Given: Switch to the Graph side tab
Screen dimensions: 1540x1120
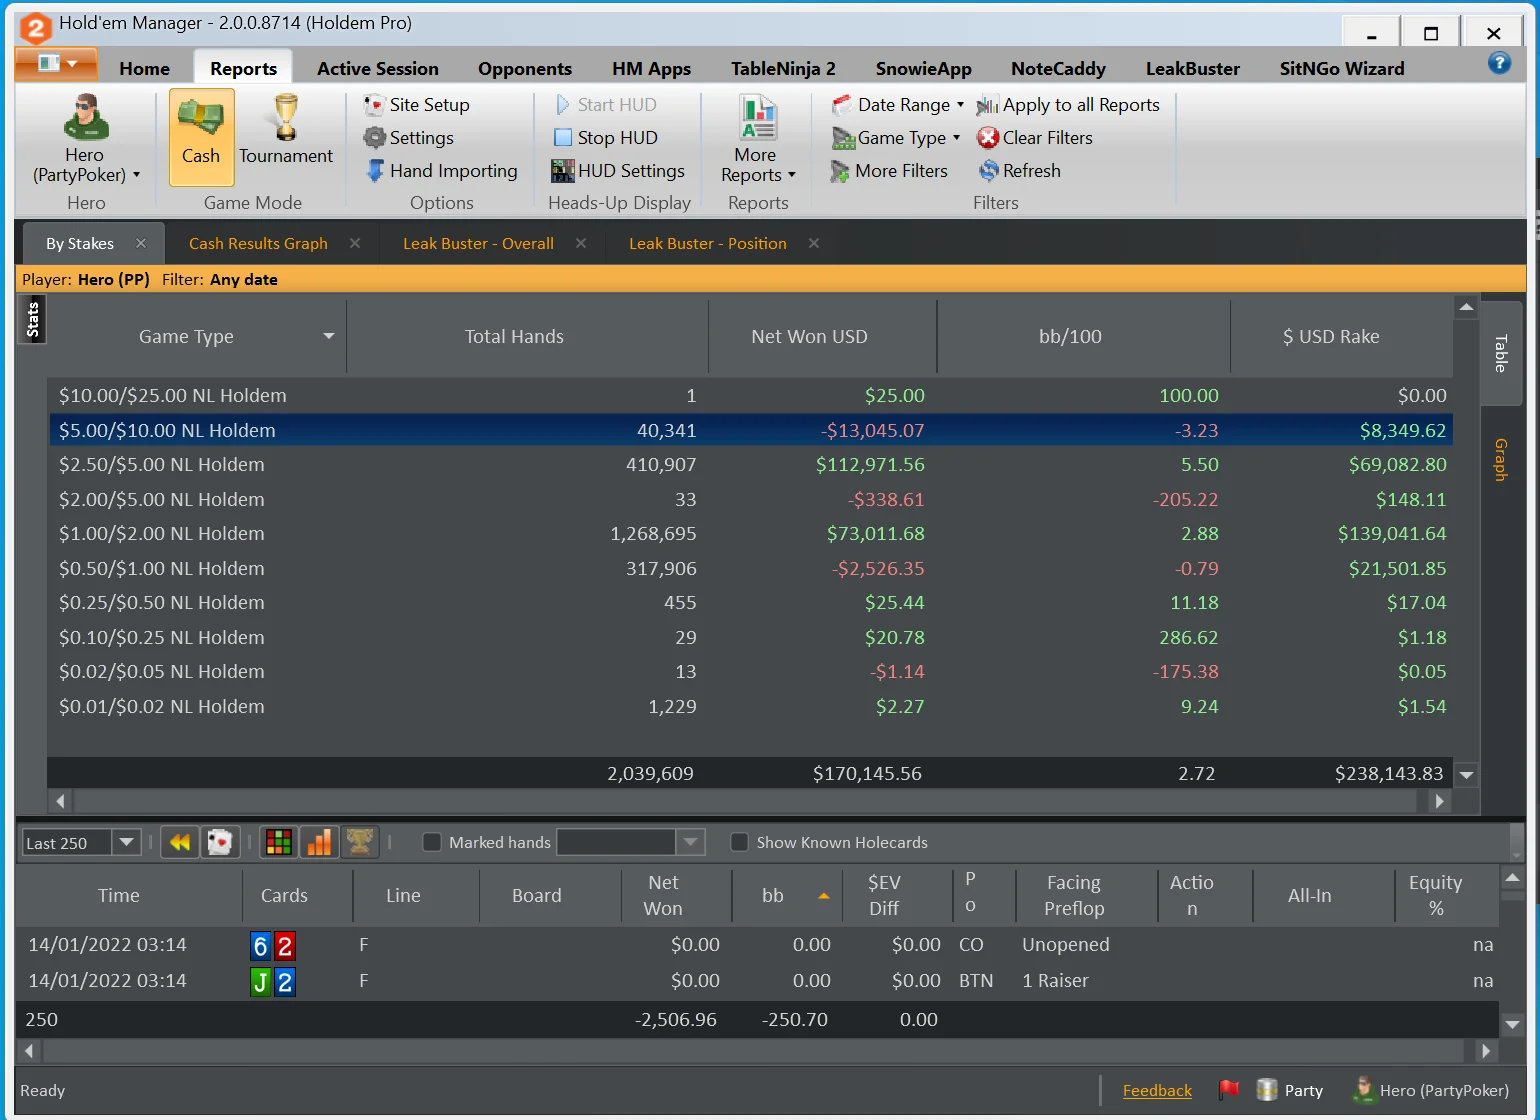Looking at the screenshot, I should click(x=1500, y=460).
